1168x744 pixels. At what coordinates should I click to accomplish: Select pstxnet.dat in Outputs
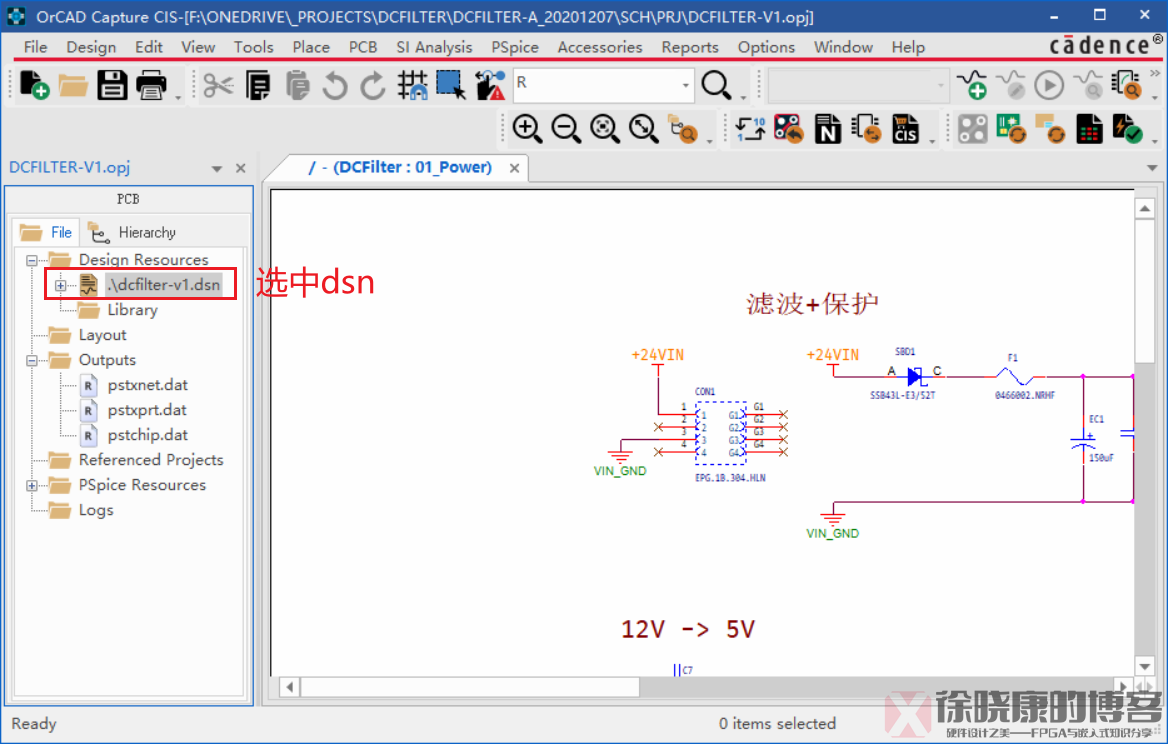pos(147,385)
